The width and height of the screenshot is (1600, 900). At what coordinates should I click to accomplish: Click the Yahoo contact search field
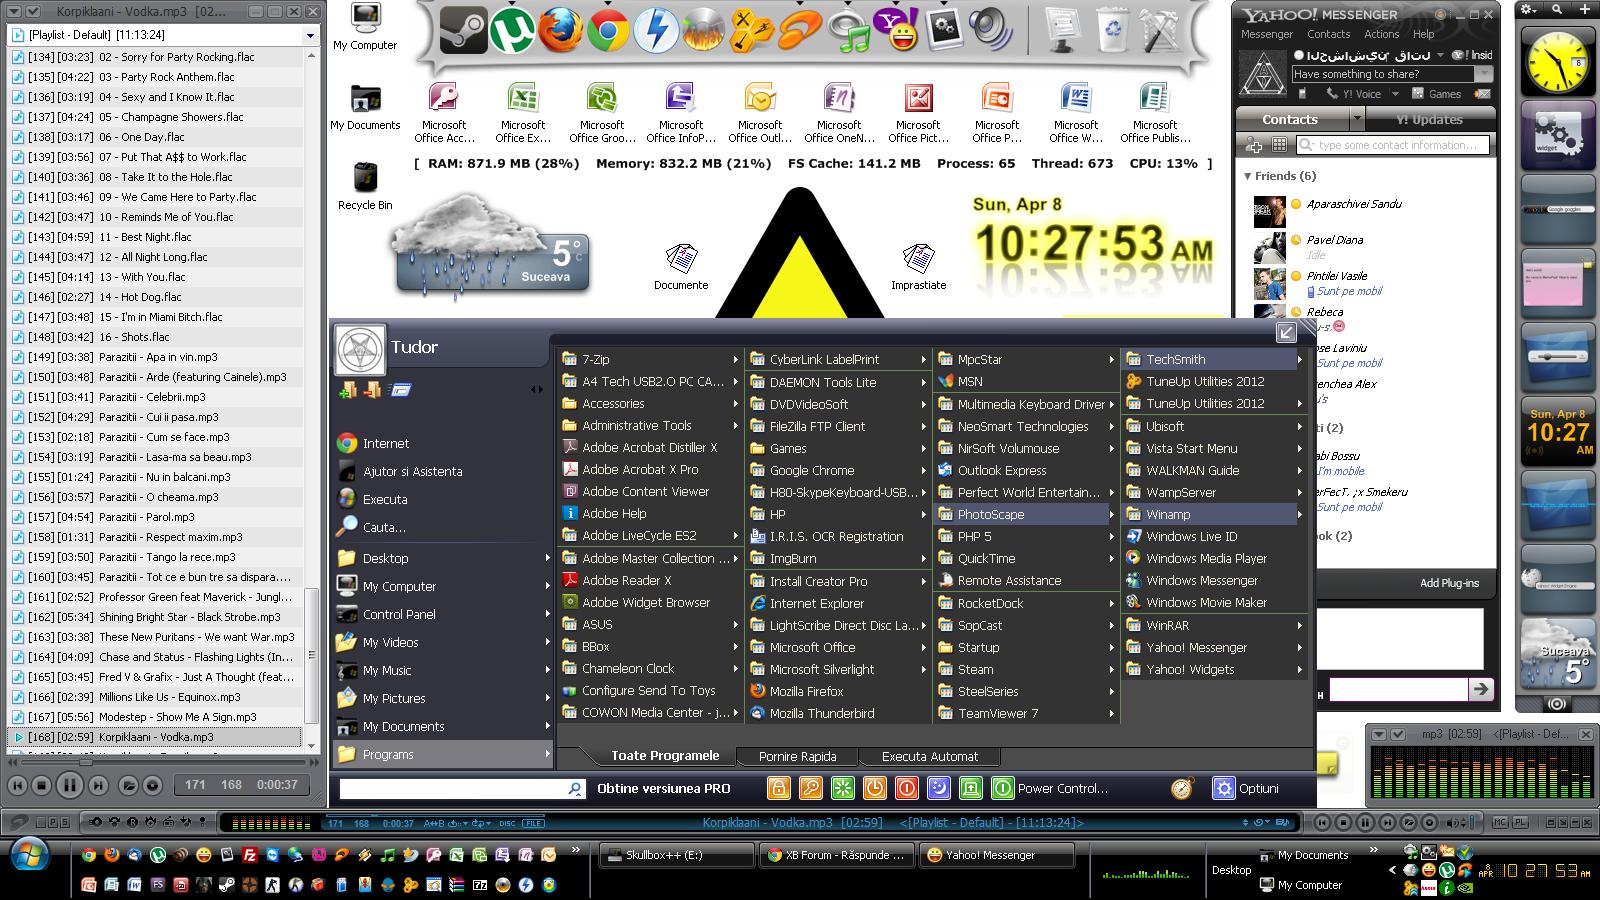[1392, 145]
